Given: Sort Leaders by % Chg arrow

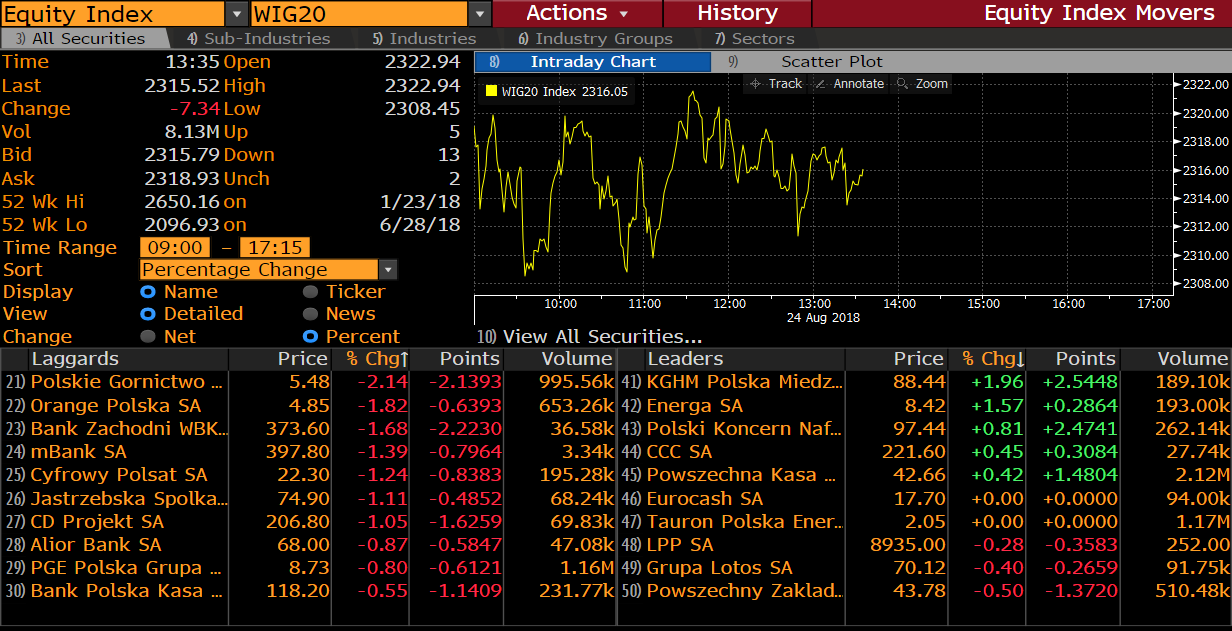Looking at the screenshot, I should pyautogui.click(x=1020, y=359).
